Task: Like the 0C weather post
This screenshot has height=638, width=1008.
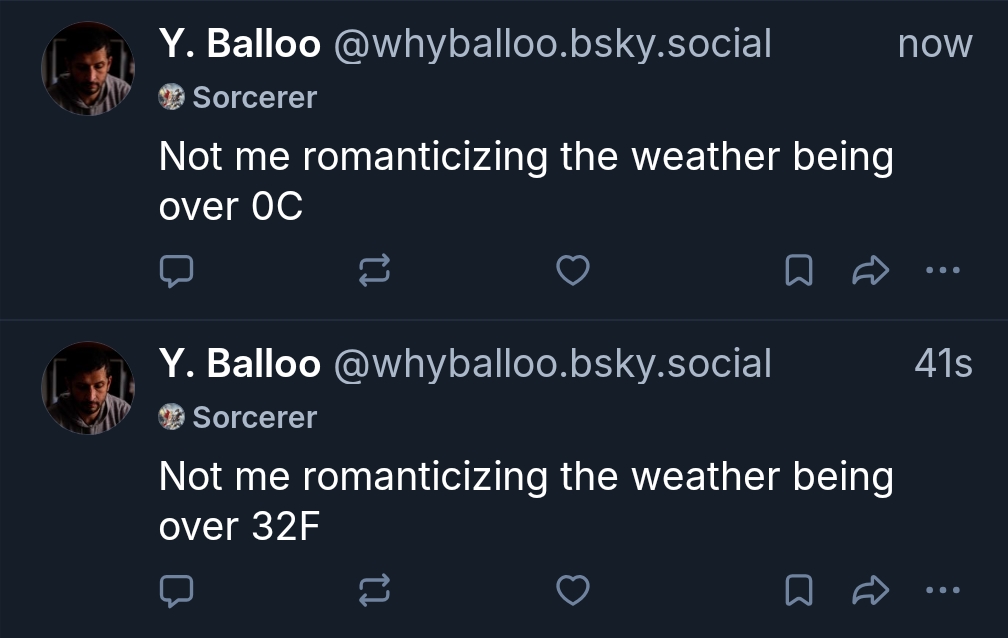Action: point(572,271)
